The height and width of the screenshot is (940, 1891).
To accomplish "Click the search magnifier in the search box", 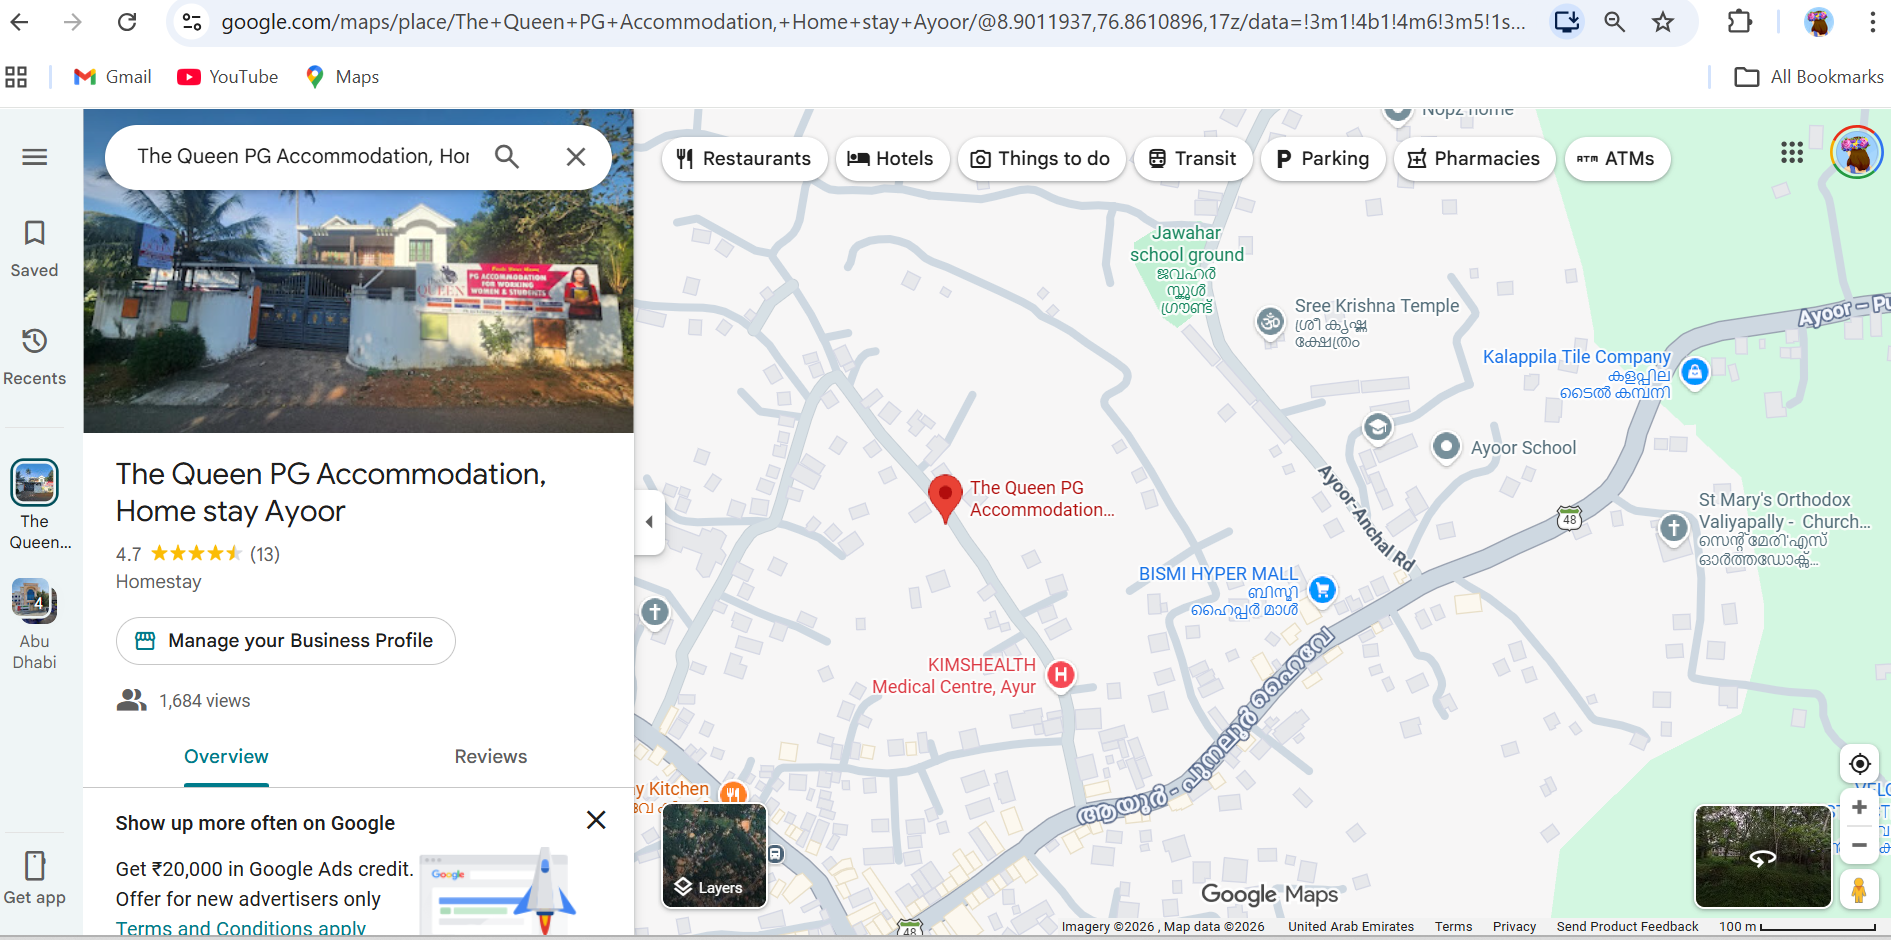I will (x=507, y=157).
